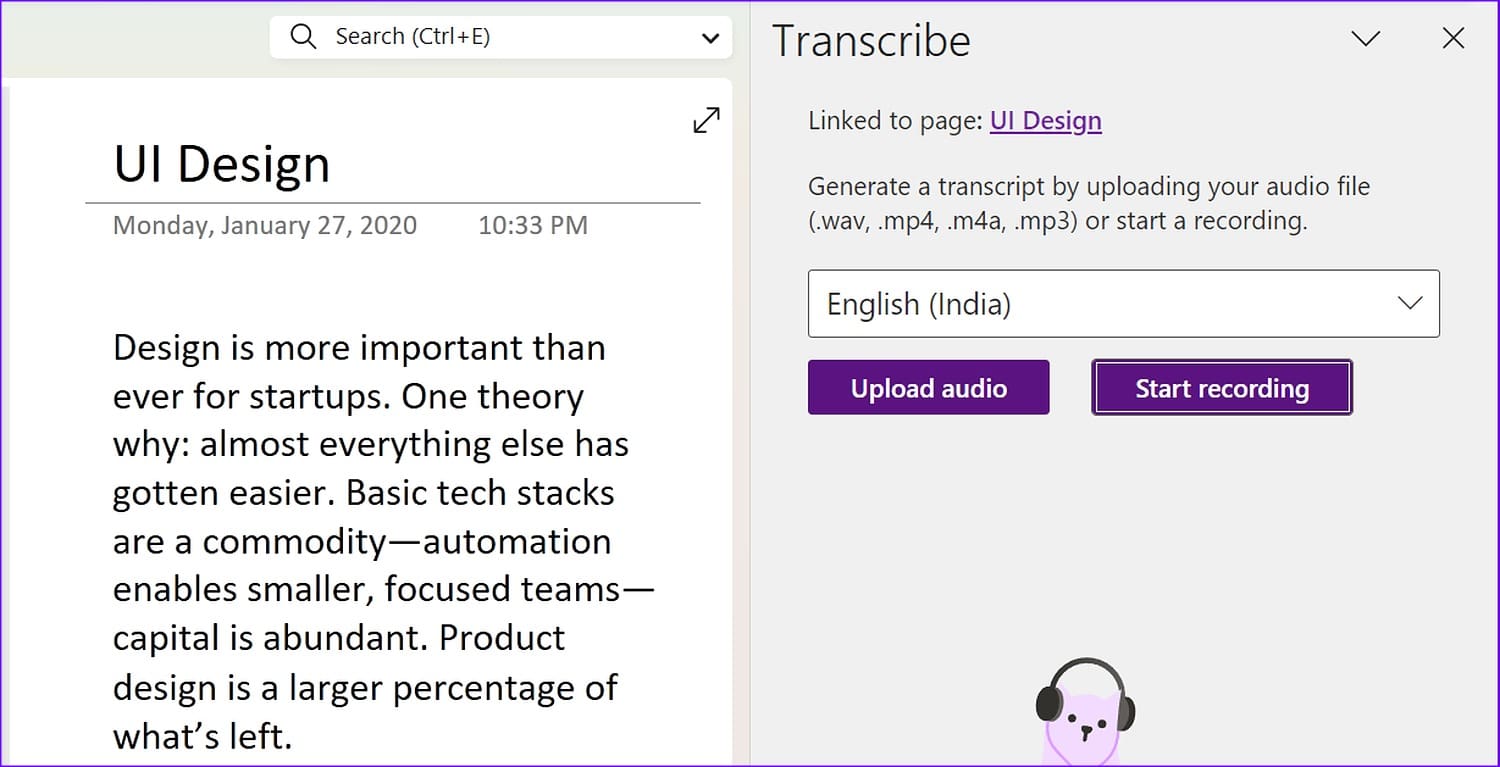This screenshot has width=1500, height=767.
Task: Open the Transcribe pane options chevron
Action: [1365, 39]
